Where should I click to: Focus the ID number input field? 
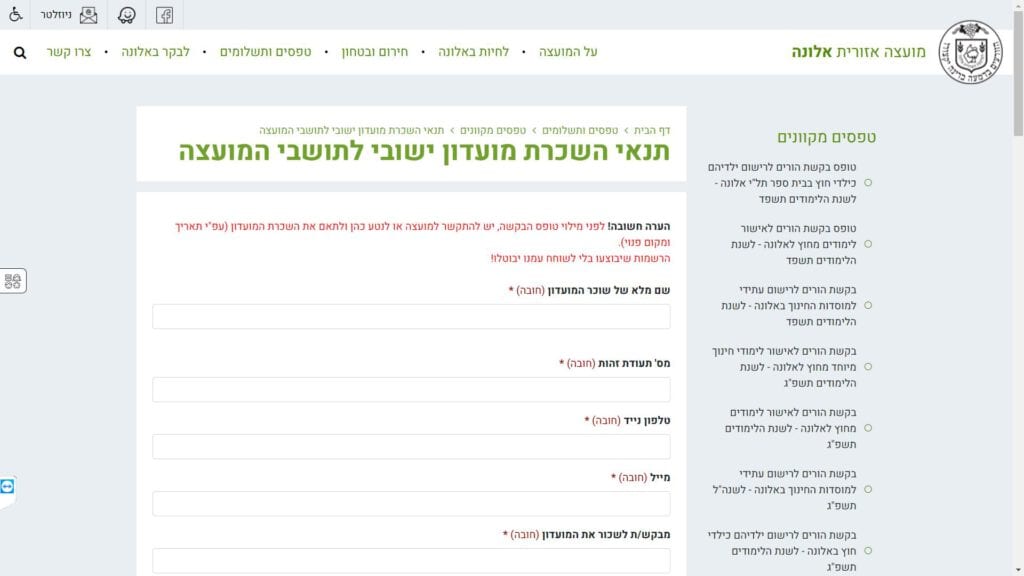(x=411, y=389)
